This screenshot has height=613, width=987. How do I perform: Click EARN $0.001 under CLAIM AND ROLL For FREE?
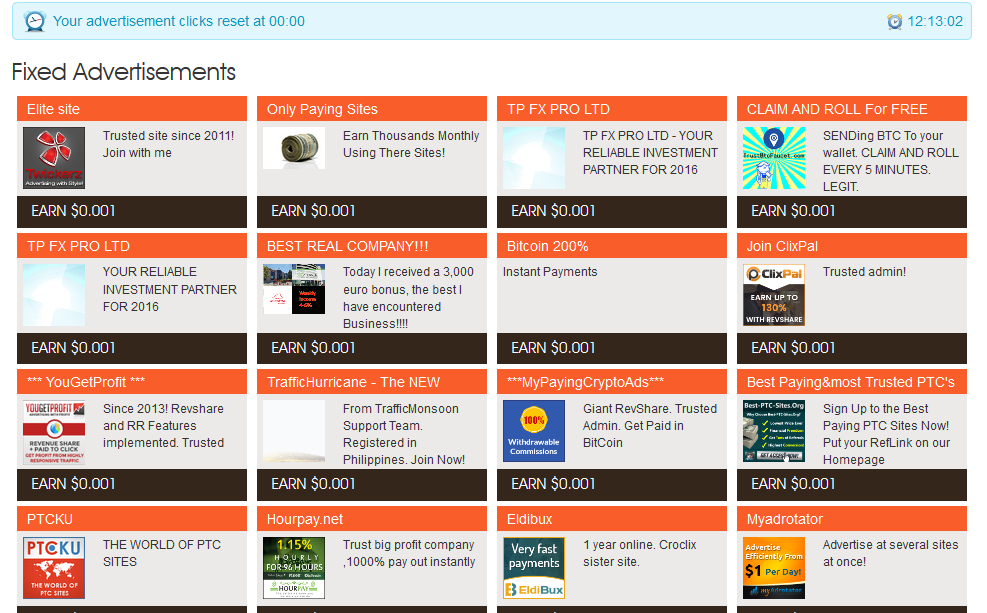(852, 211)
